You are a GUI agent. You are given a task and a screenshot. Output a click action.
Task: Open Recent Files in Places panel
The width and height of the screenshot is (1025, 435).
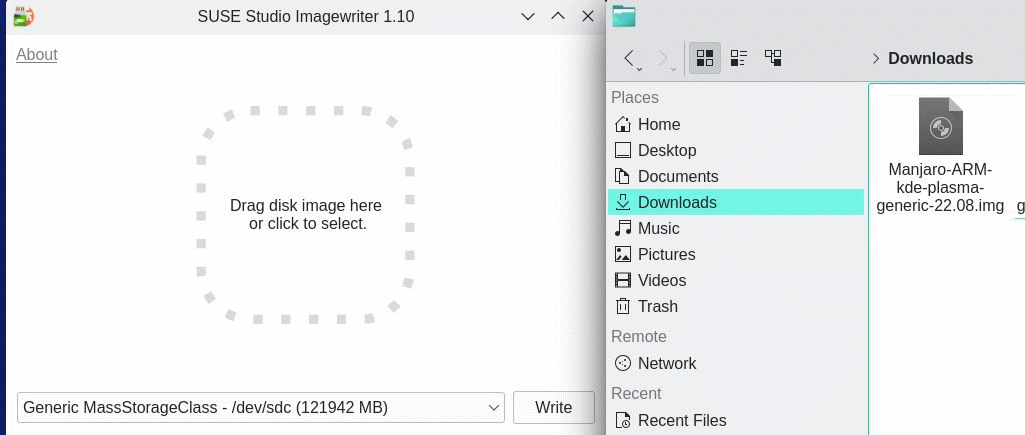(x=735, y=420)
